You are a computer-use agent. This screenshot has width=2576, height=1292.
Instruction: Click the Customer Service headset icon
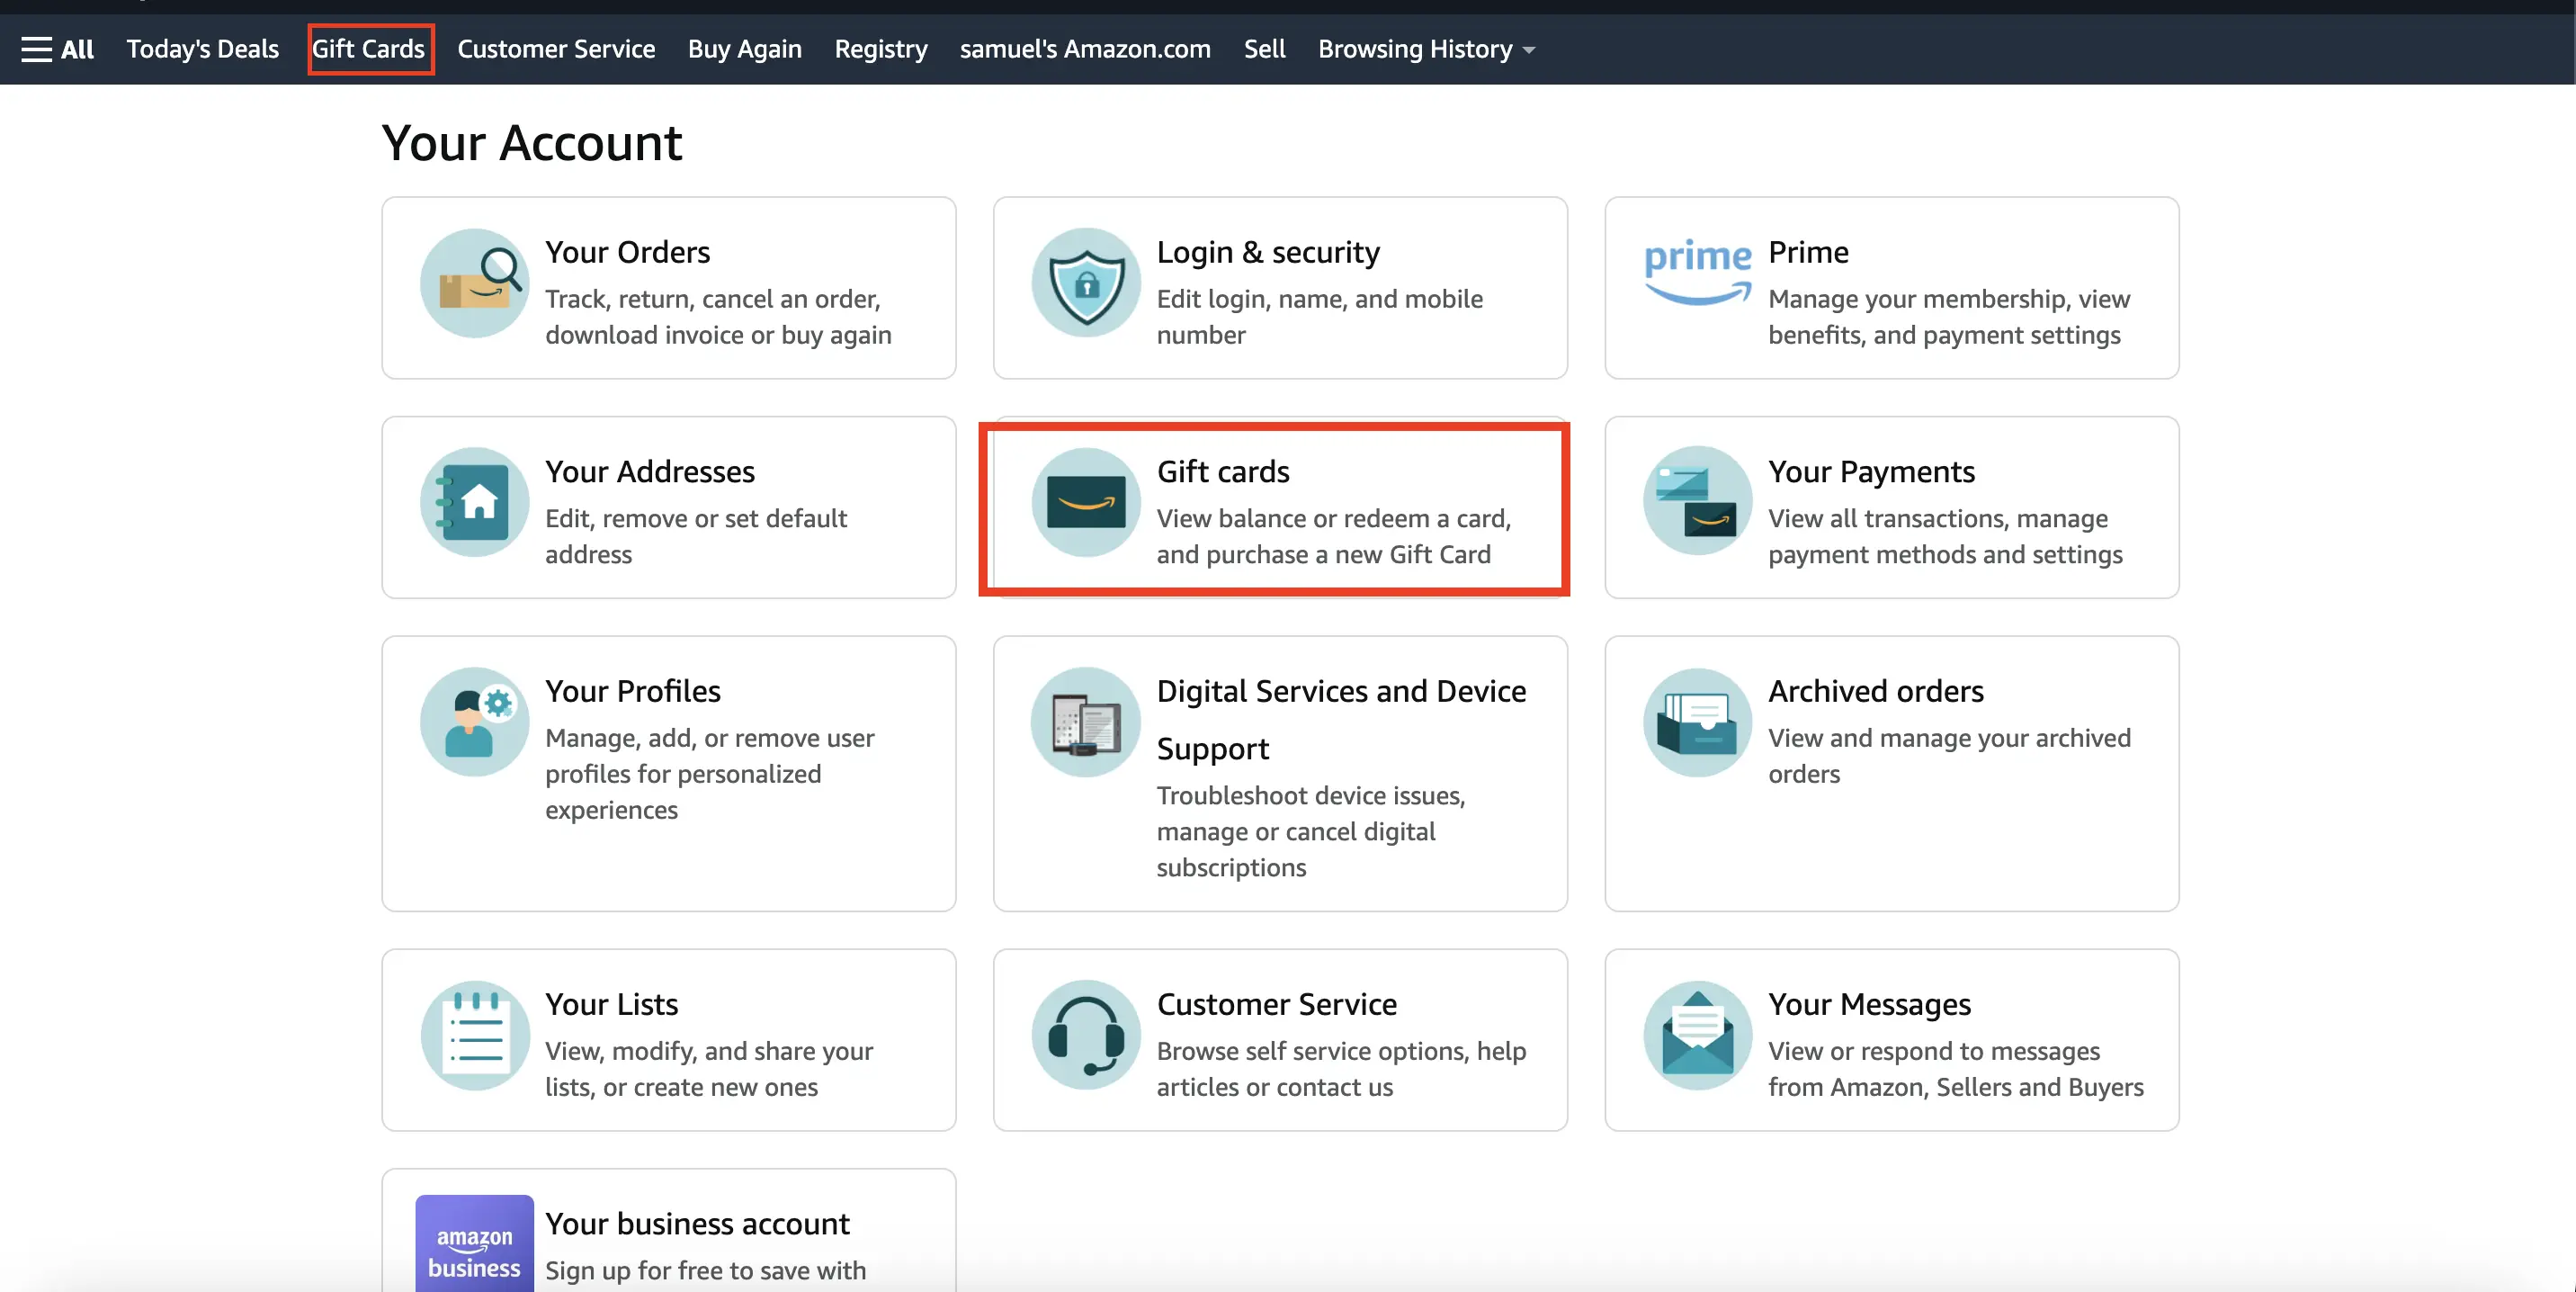coord(1086,1035)
